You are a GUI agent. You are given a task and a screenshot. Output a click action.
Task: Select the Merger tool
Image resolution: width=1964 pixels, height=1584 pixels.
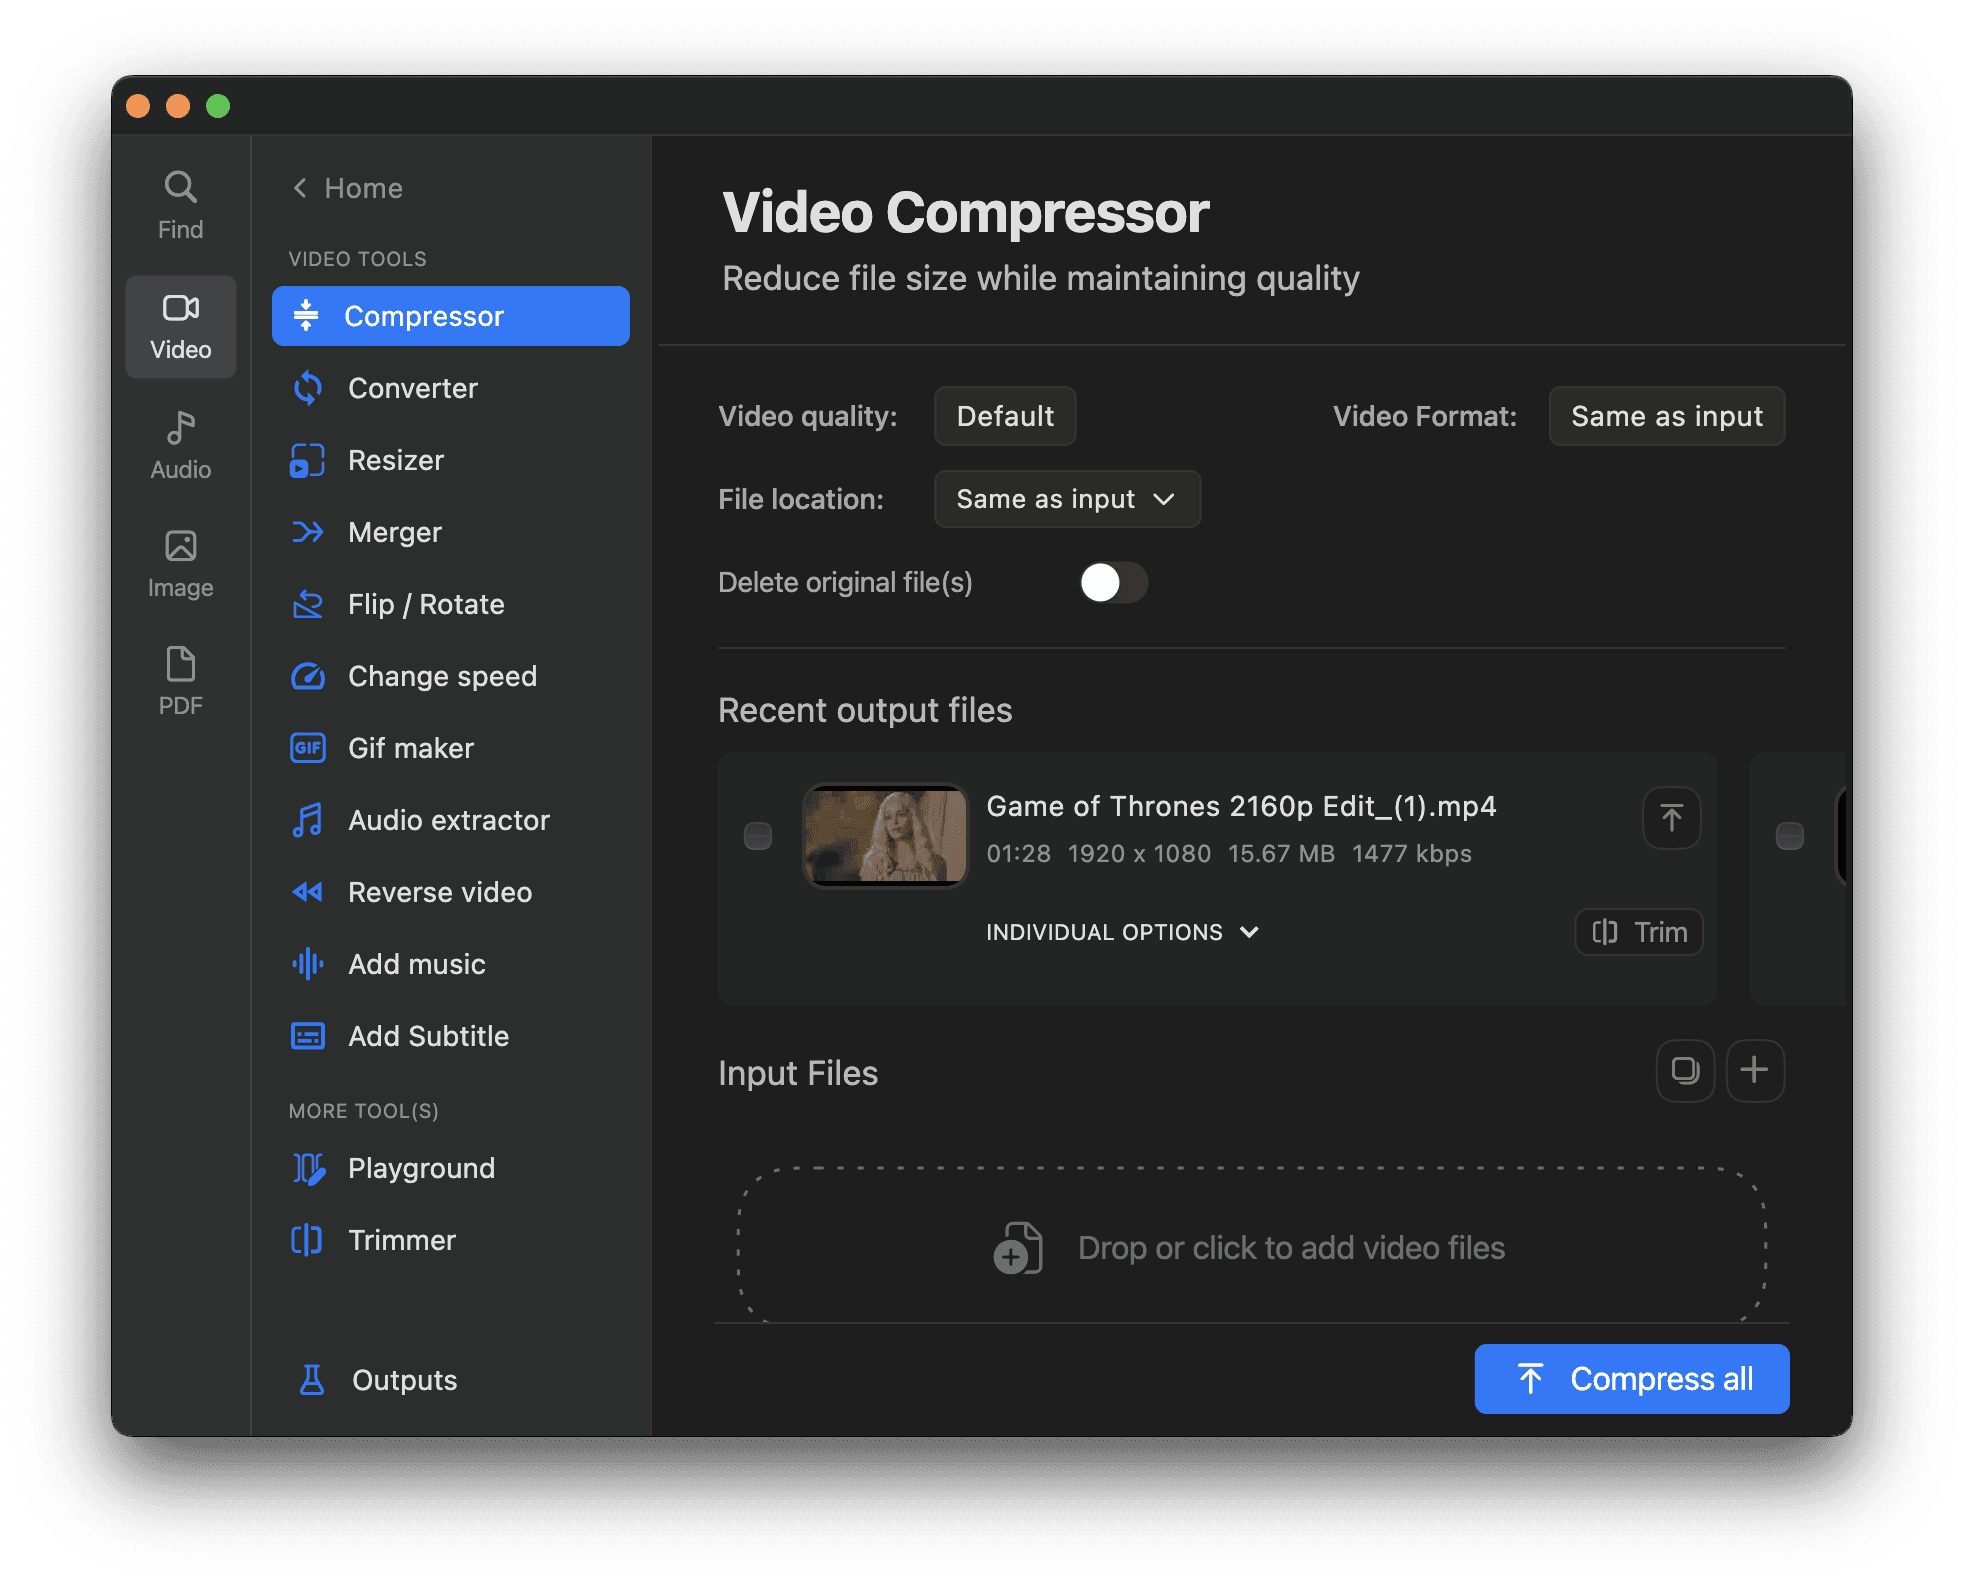coord(394,532)
